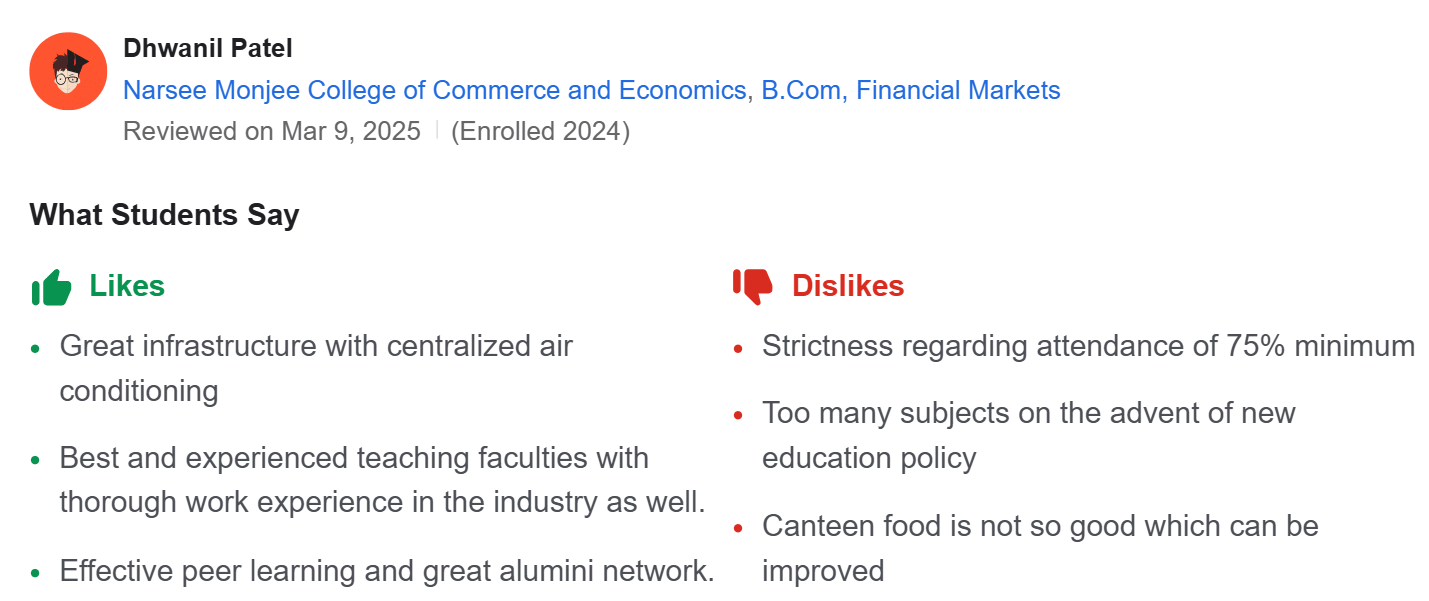Click the new education policy dislike

click(1028, 435)
